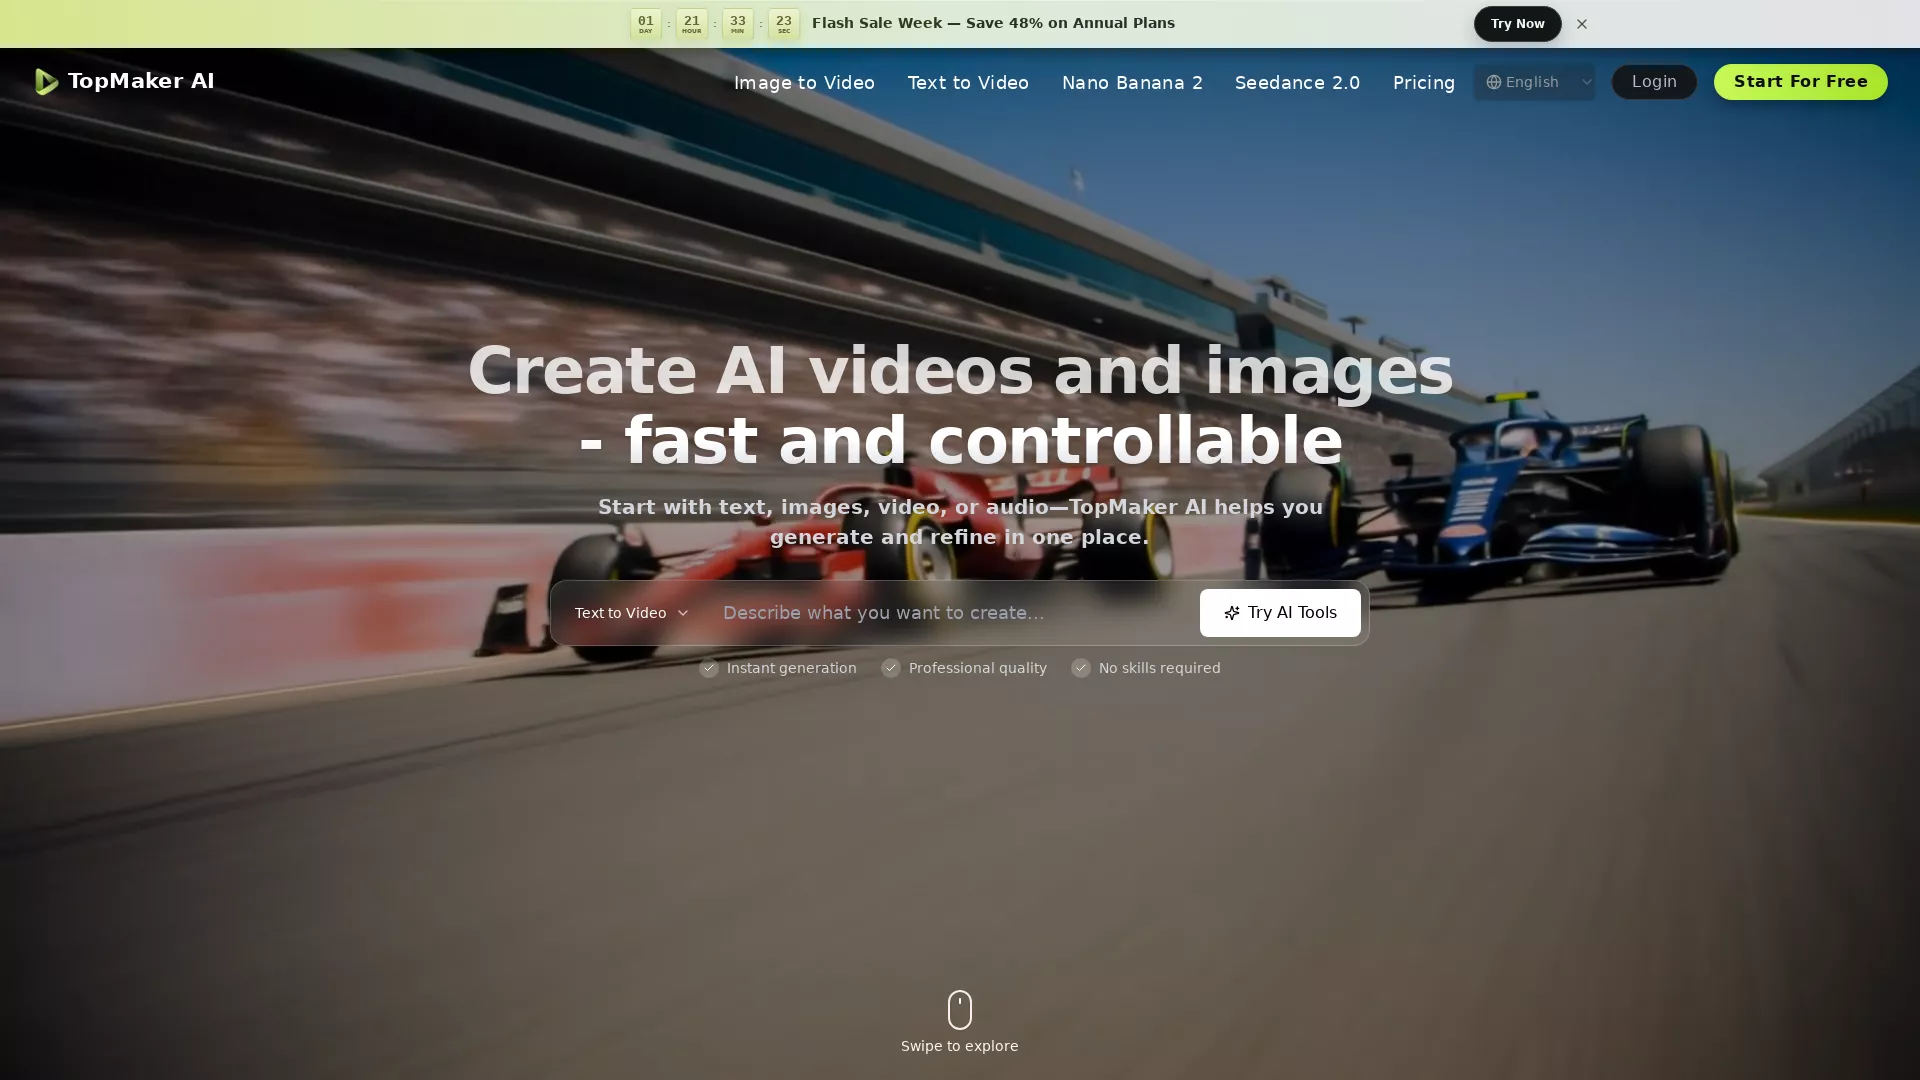Navigate to Seedance 2.0
This screenshot has width=1920, height=1080.
click(1297, 83)
